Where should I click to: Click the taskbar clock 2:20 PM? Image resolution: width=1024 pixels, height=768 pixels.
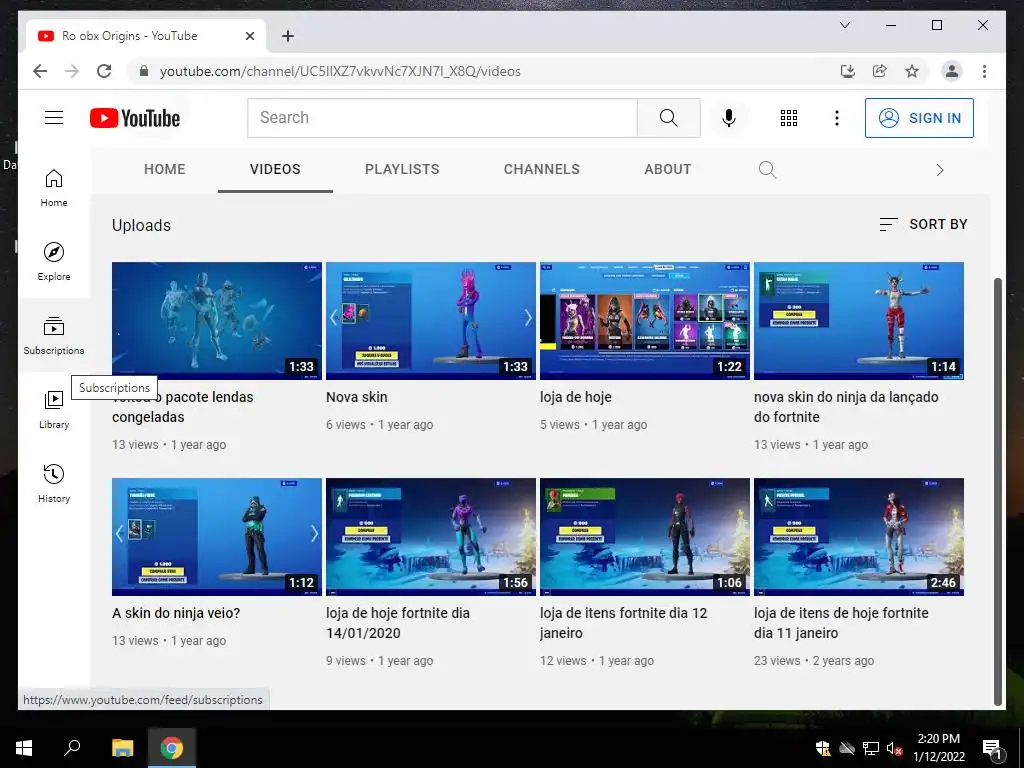coord(938,748)
